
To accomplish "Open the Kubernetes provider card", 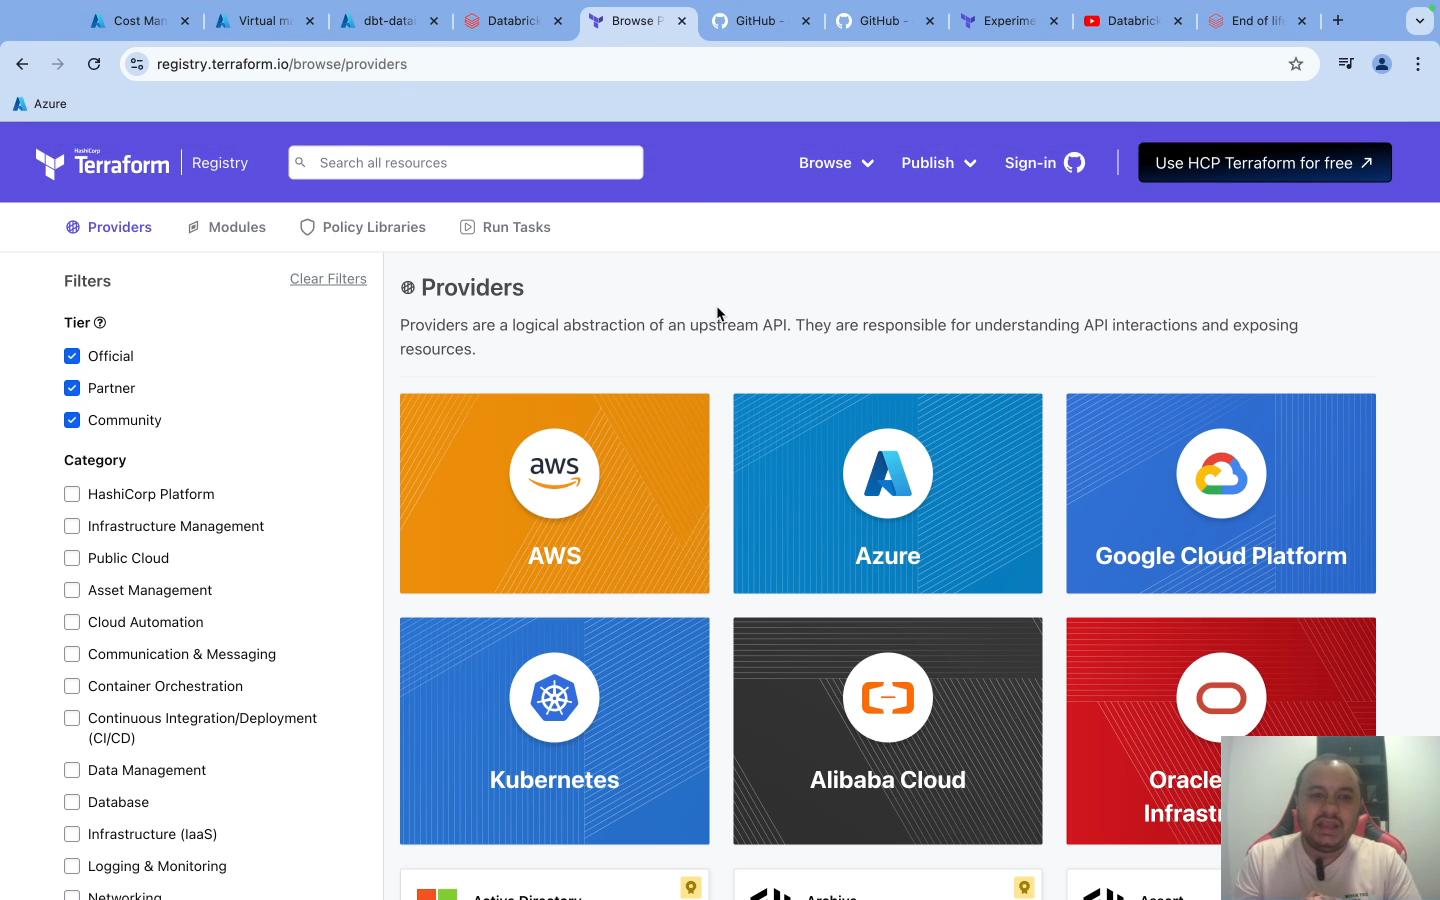I will (x=555, y=731).
